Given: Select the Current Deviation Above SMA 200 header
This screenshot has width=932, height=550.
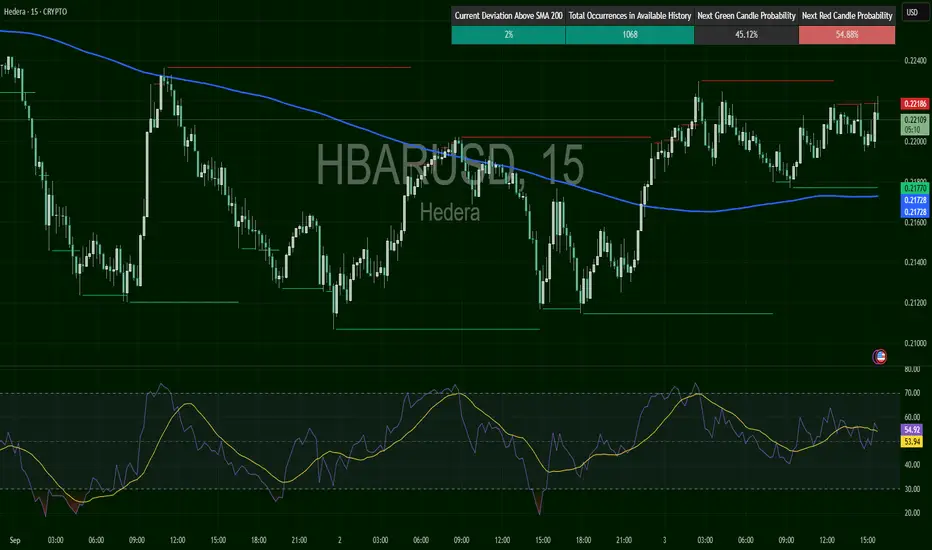Looking at the screenshot, I should (508, 16).
